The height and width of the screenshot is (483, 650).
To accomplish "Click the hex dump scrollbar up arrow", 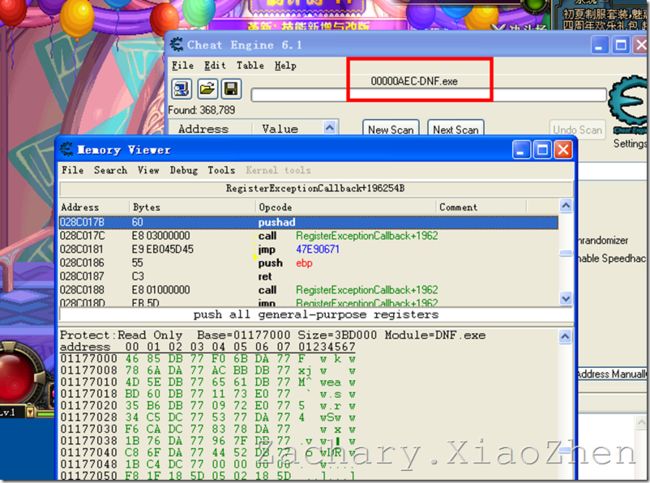I will pyautogui.click(x=565, y=336).
